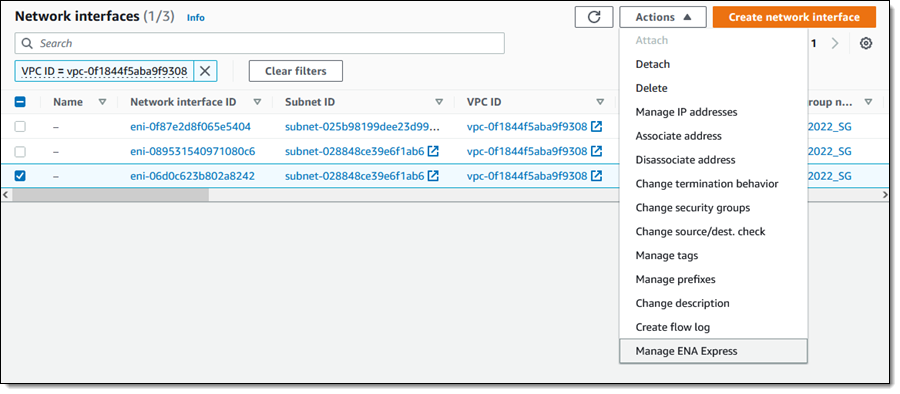Select the VPC ID filter text
The height and width of the screenshot is (394, 900).
[x=104, y=71]
